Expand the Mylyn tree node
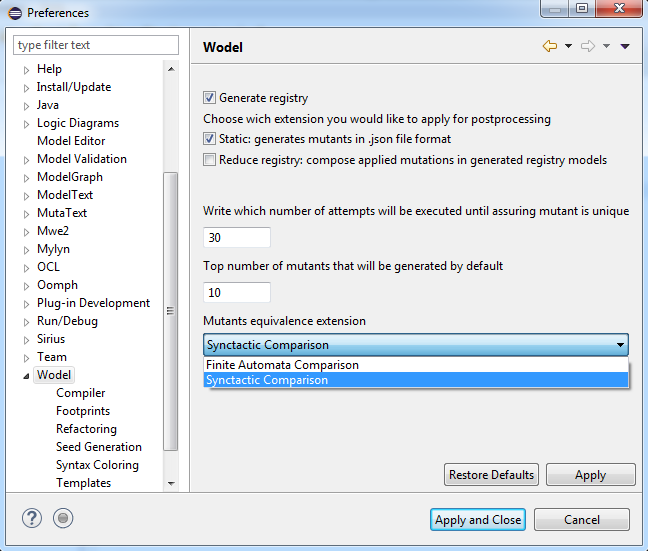The height and width of the screenshot is (551, 648). [26, 250]
